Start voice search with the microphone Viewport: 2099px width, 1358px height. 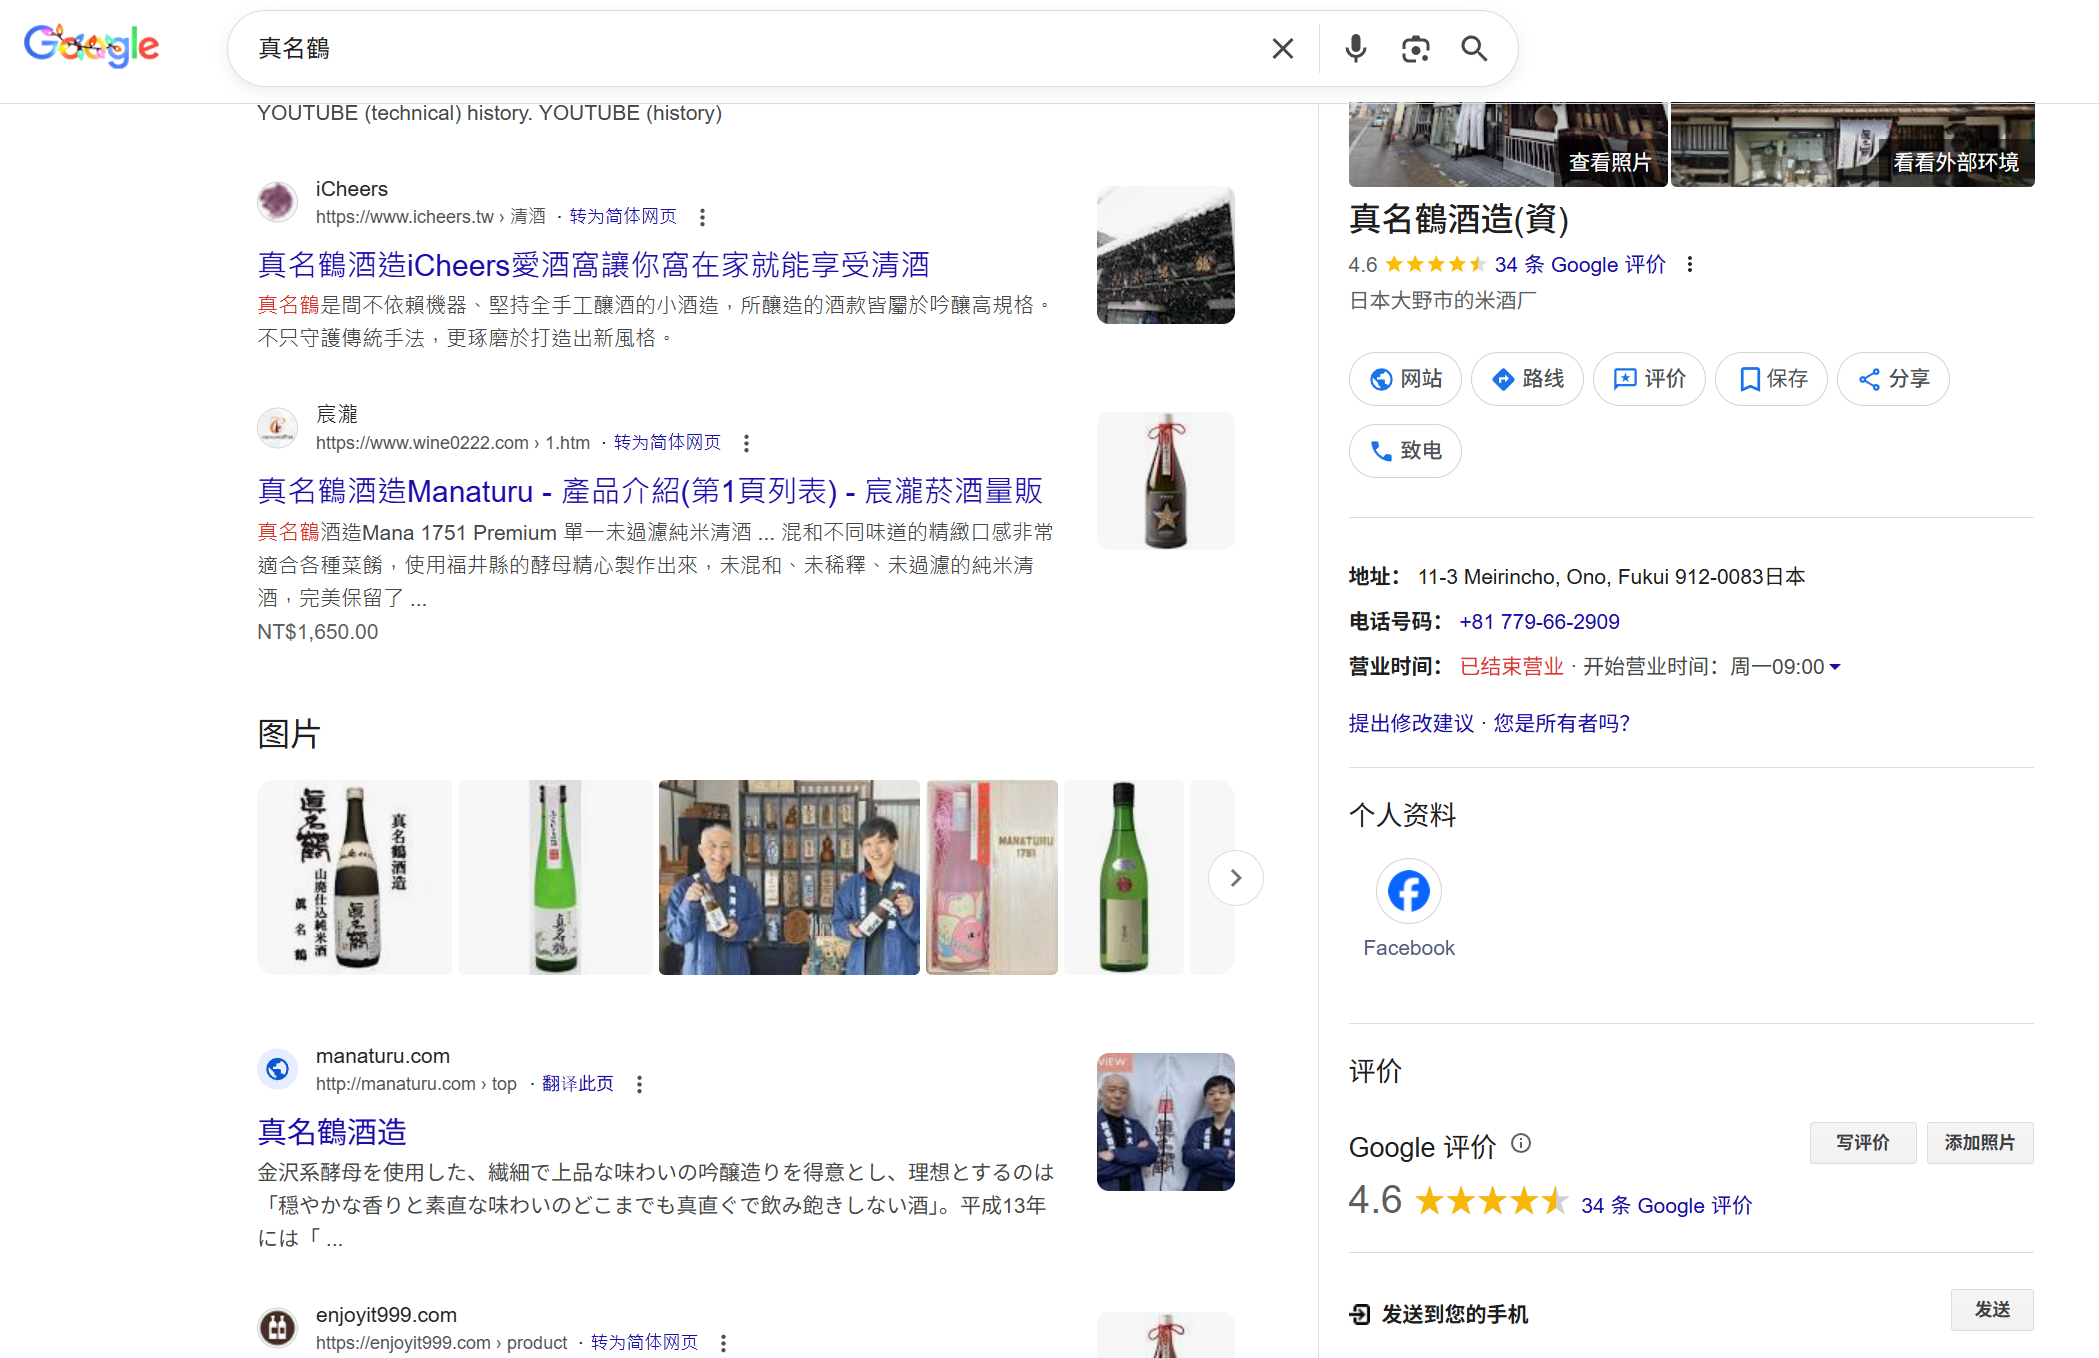pos(1355,48)
